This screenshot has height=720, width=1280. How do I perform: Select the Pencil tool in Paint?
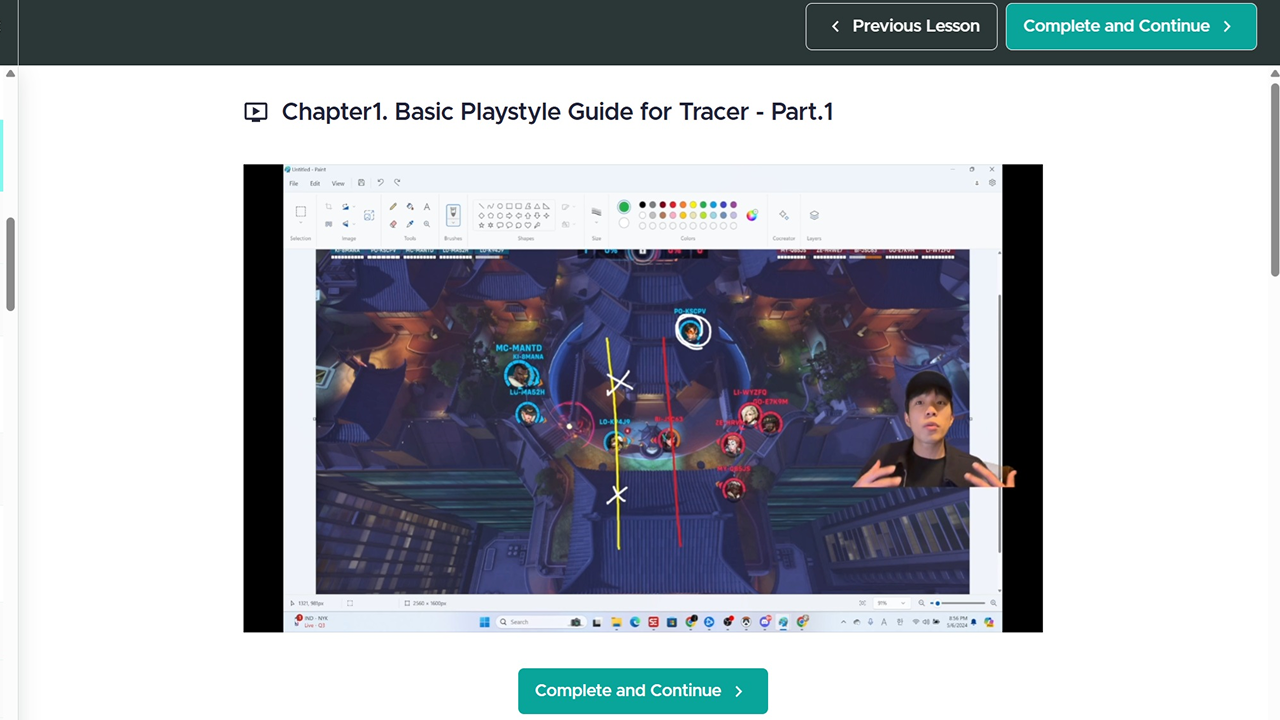(393, 207)
